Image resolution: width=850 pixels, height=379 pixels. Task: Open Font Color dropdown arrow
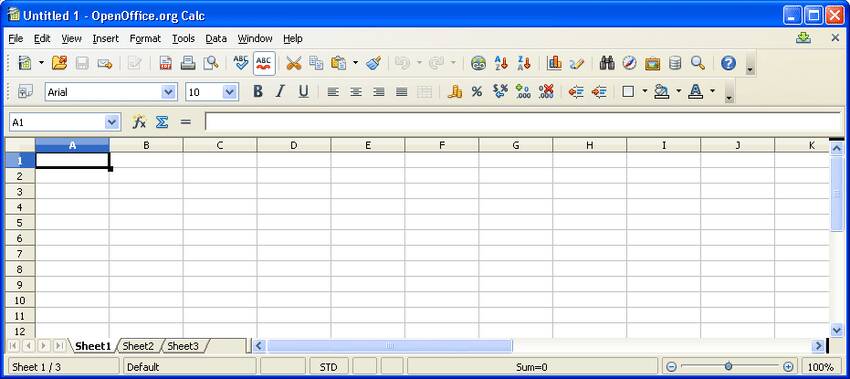click(712, 92)
